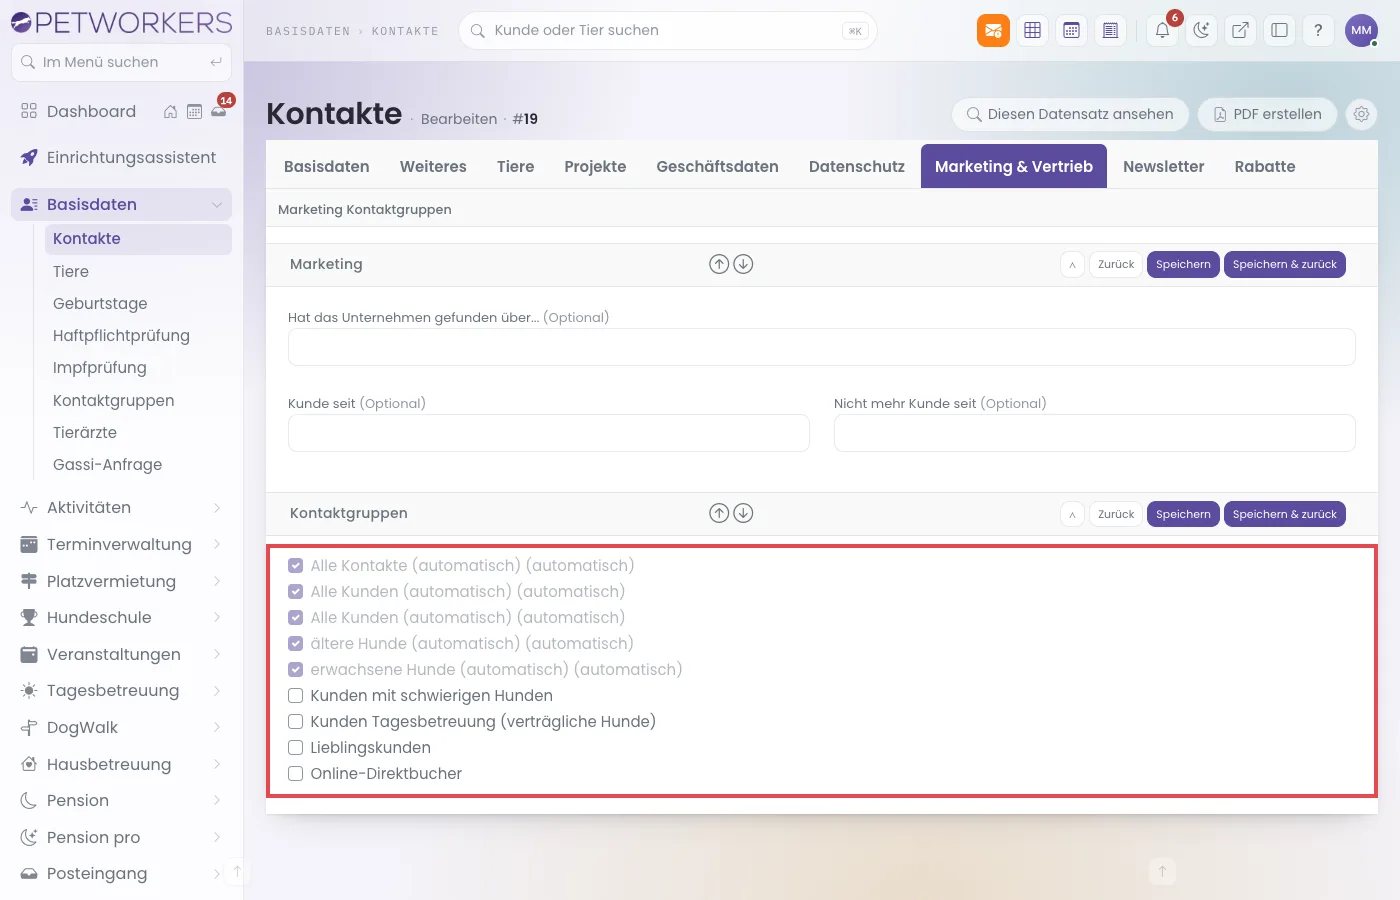Open the help question mark icon
The width and height of the screenshot is (1400, 900).
(x=1318, y=30)
